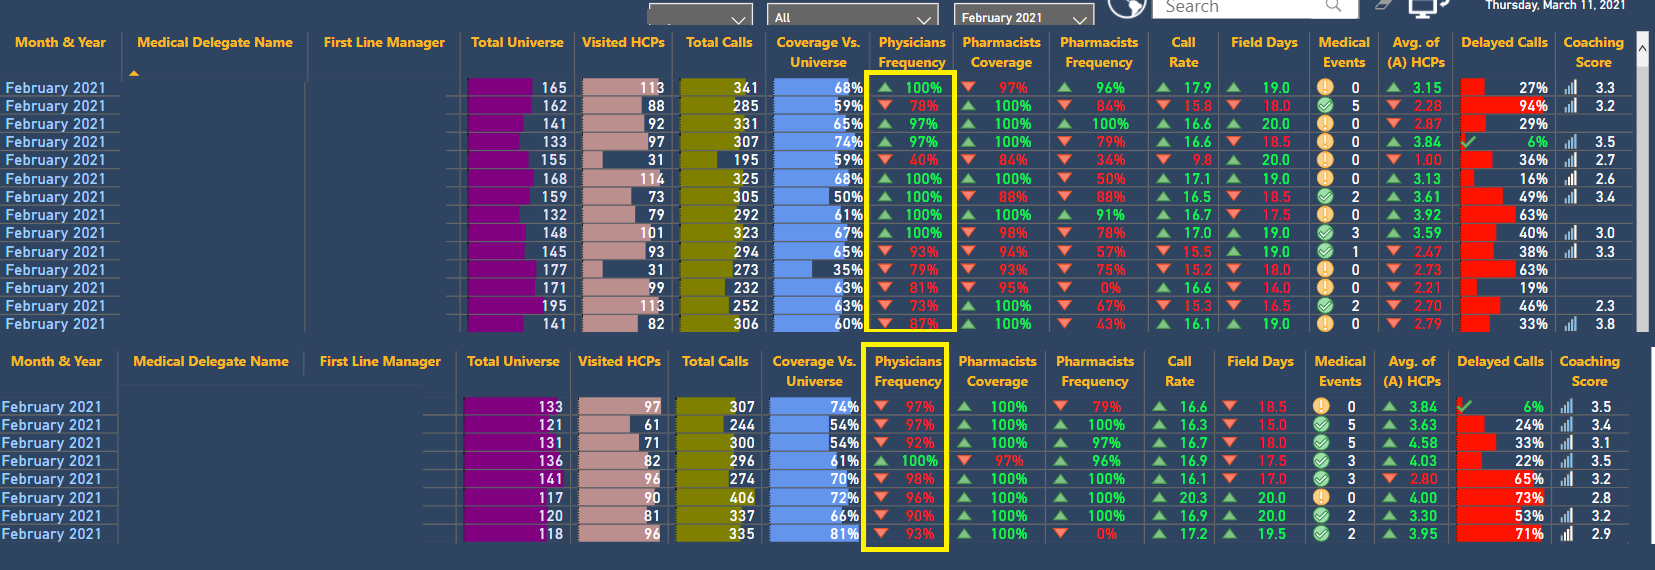The image size is (1655, 570).
Task: Click the Avg HCPs value 1.00
Action: tap(1427, 160)
